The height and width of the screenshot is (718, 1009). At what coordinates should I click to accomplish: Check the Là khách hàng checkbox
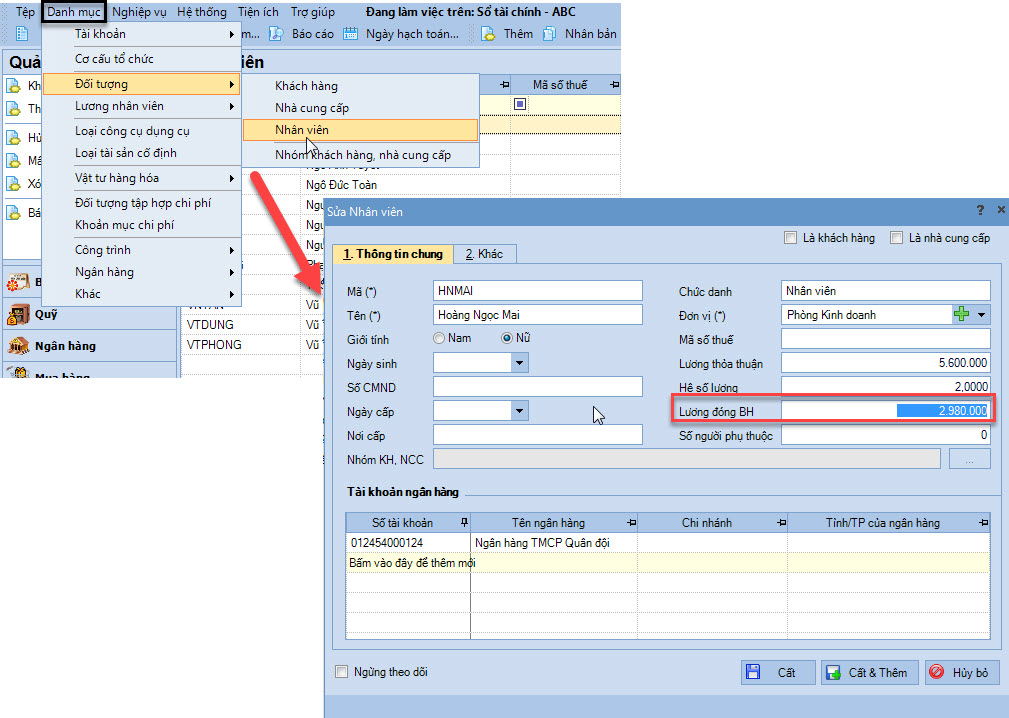coord(790,238)
